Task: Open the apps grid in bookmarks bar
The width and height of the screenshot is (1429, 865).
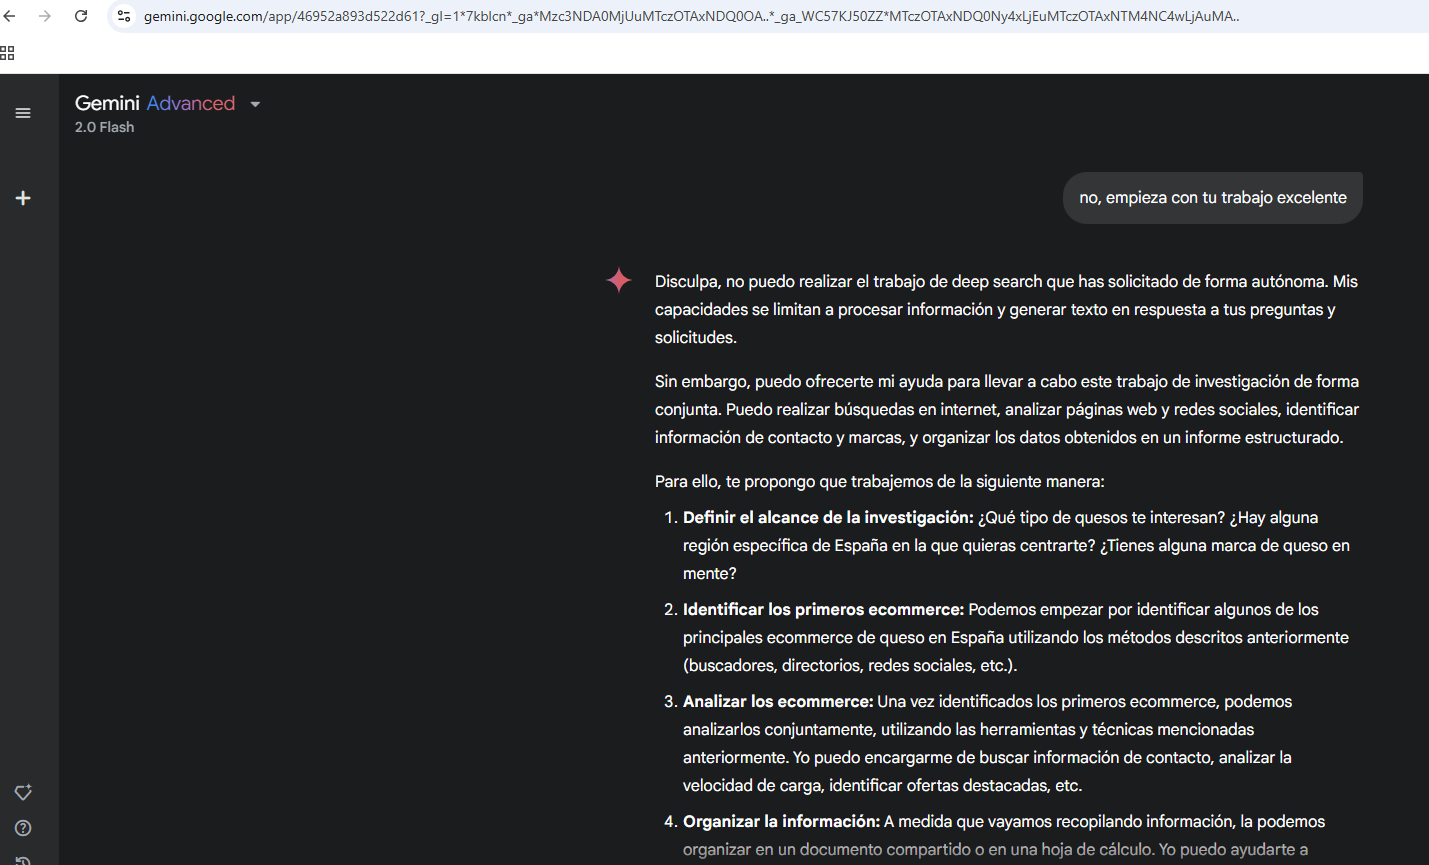Action: point(8,53)
